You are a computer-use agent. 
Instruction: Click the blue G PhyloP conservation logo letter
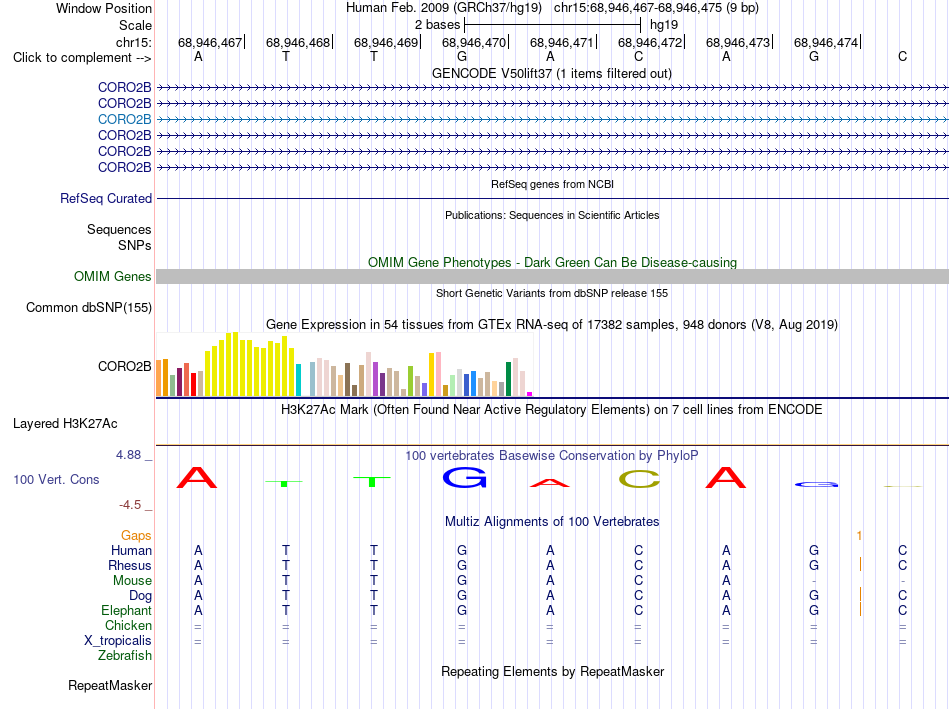(x=465, y=478)
